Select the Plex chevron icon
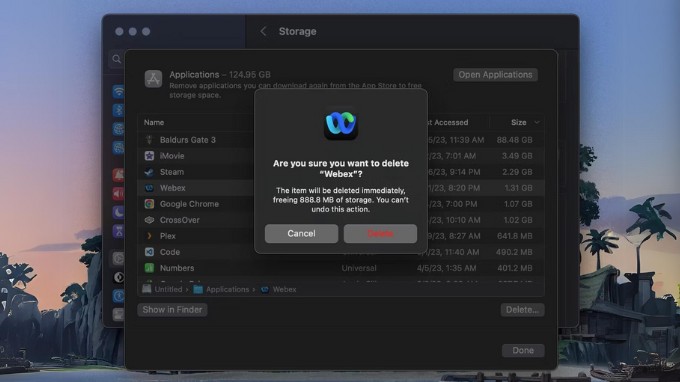Screen dimensions: 680x382 click(x=149, y=236)
